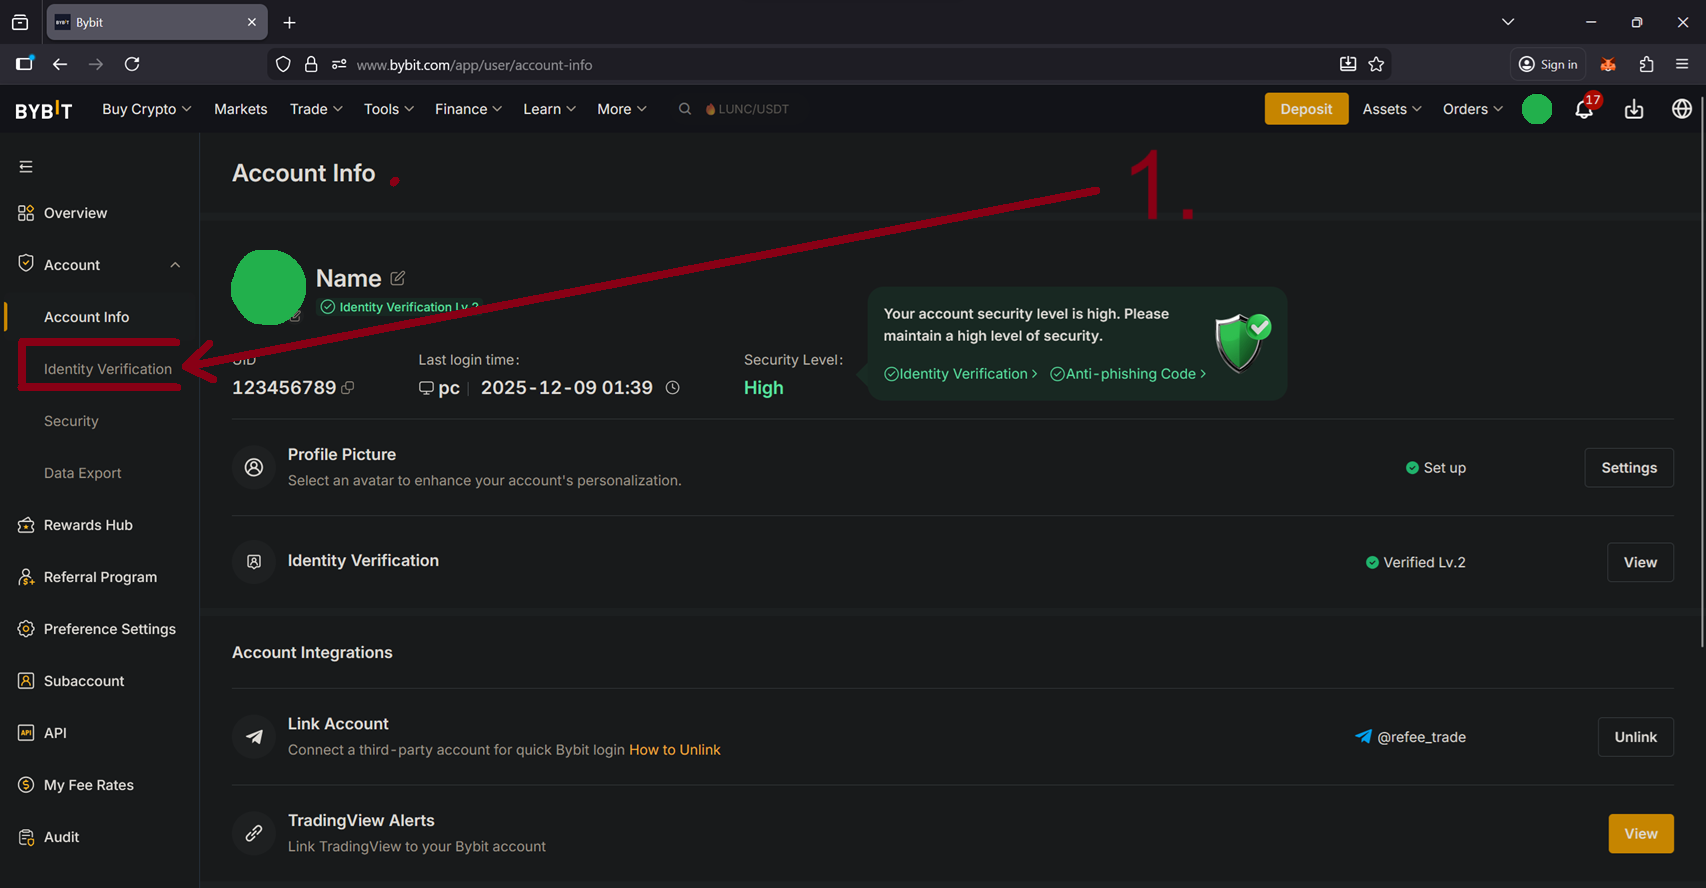Go back in the browser
Image resolution: width=1706 pixels, height=888 pixels.
coord(60,64)
